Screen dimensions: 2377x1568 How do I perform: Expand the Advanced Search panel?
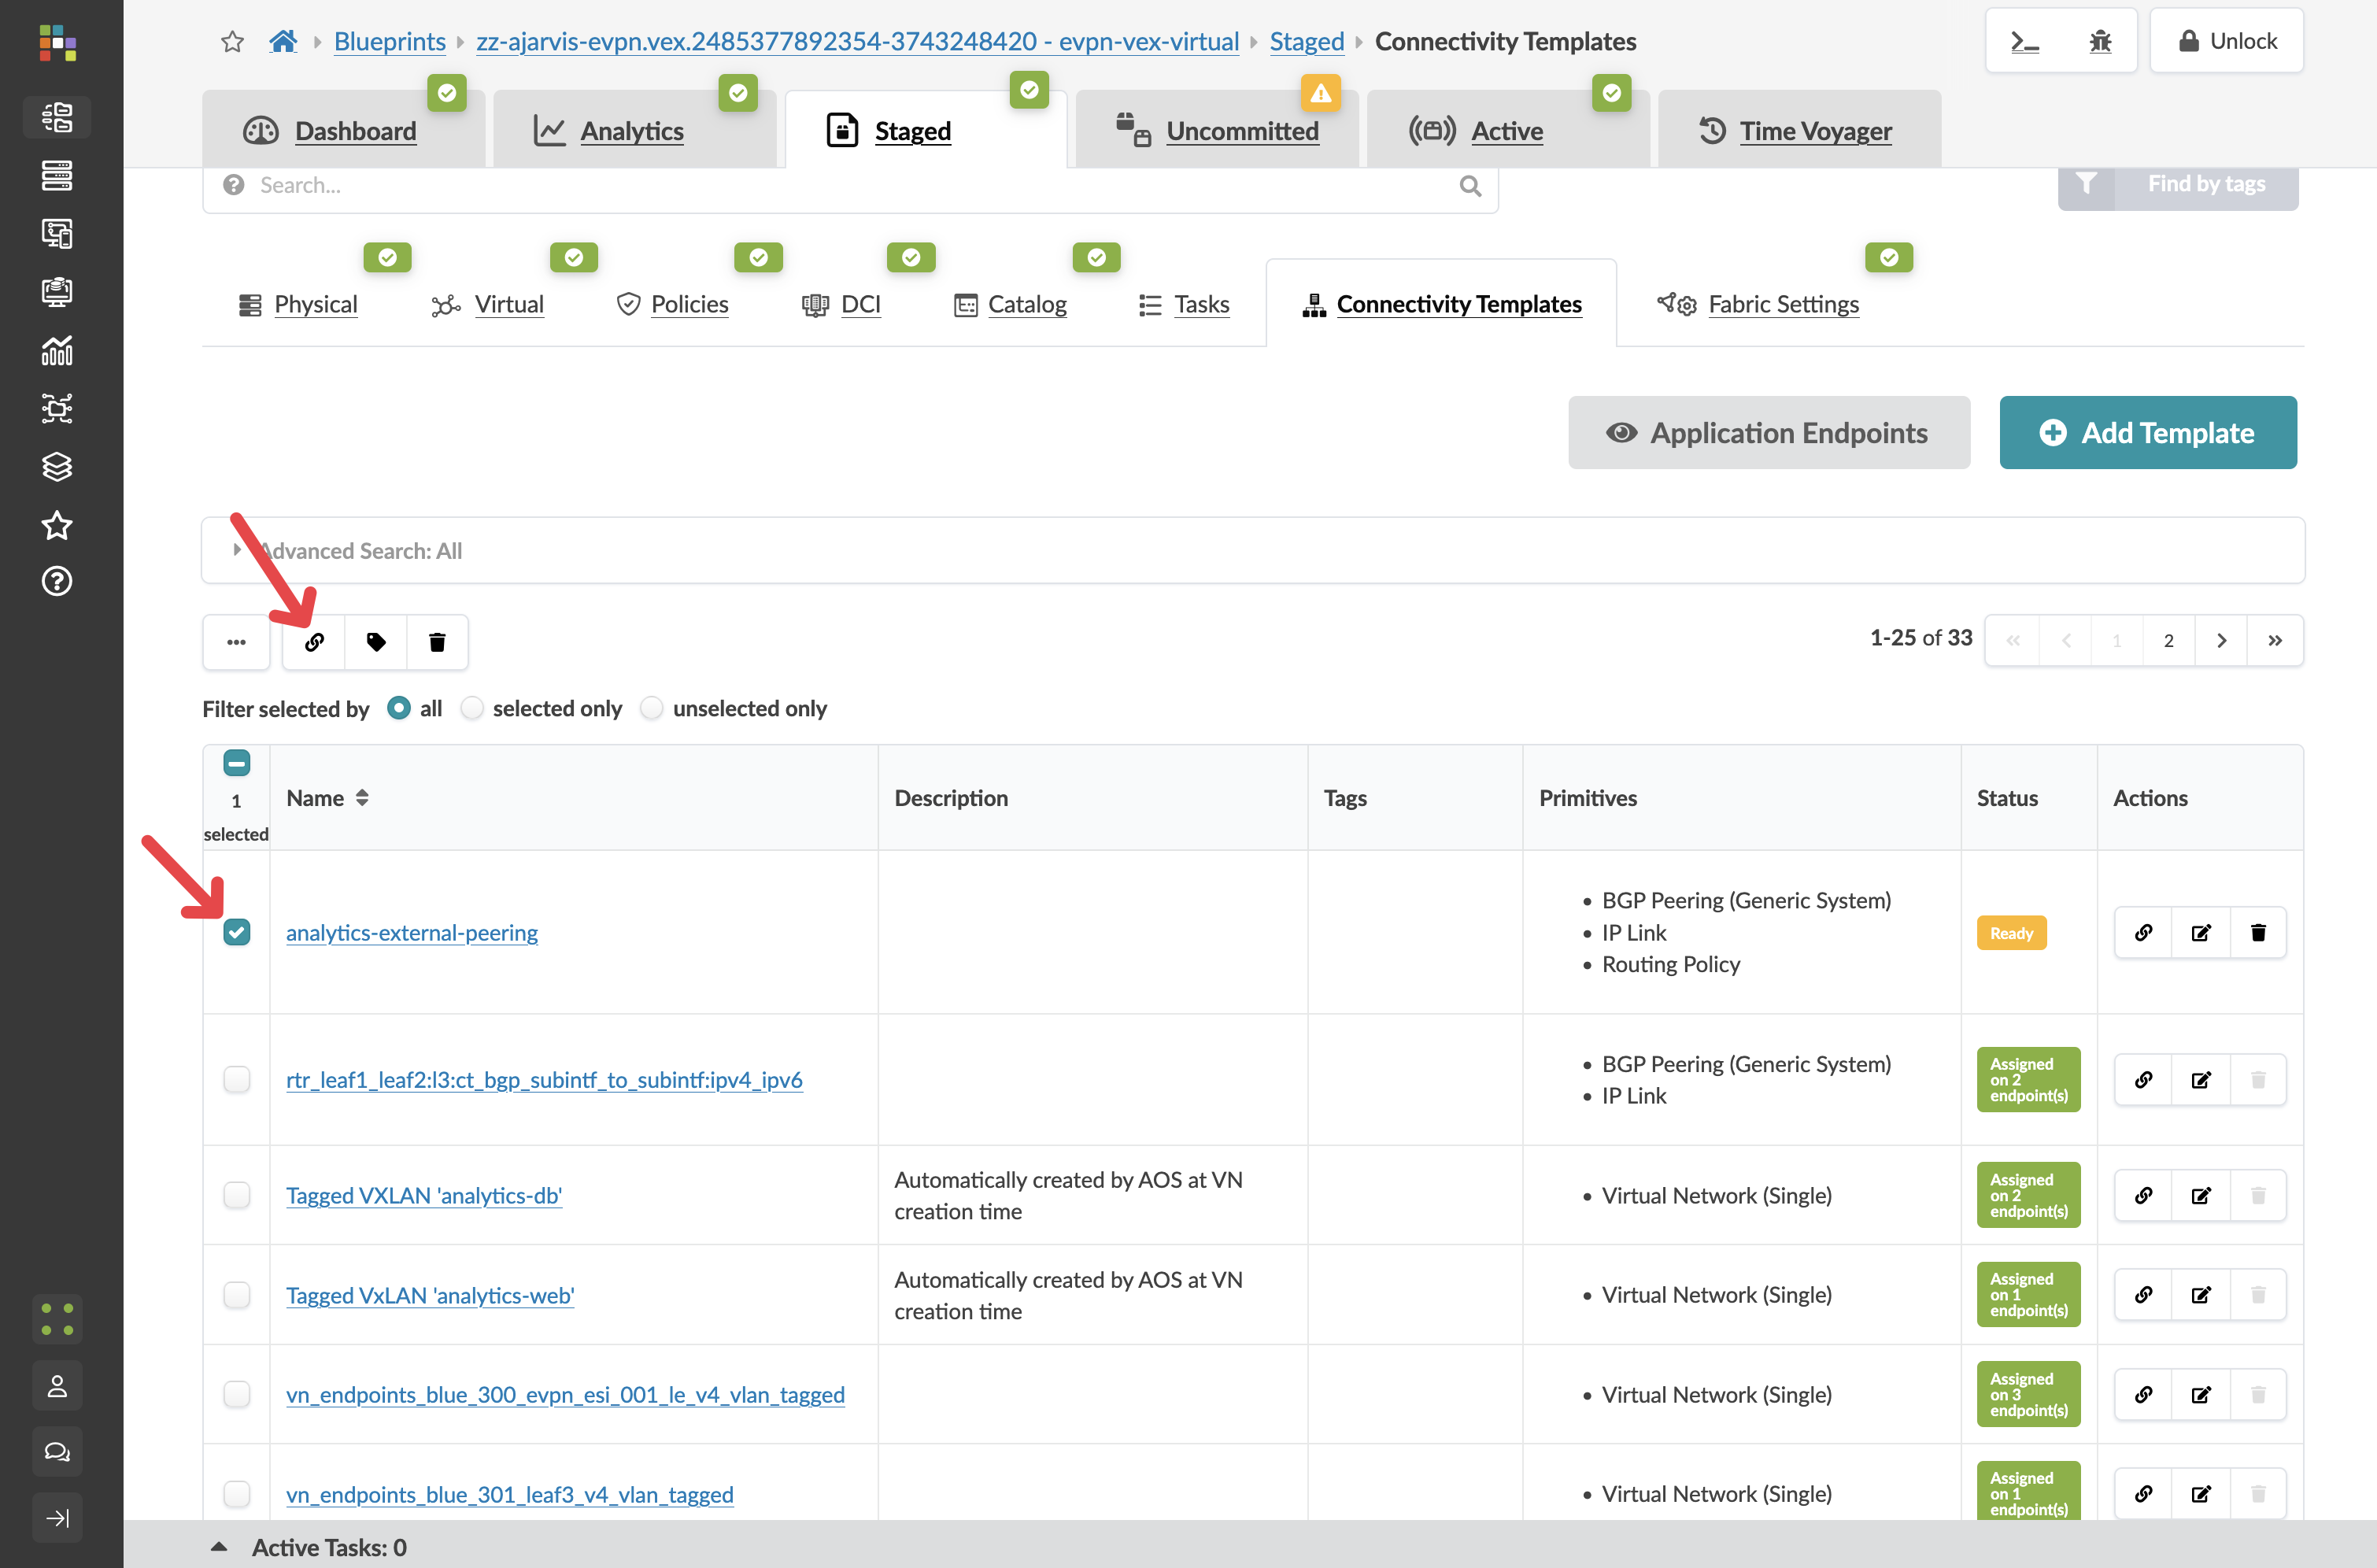click(x=237, y=550)
